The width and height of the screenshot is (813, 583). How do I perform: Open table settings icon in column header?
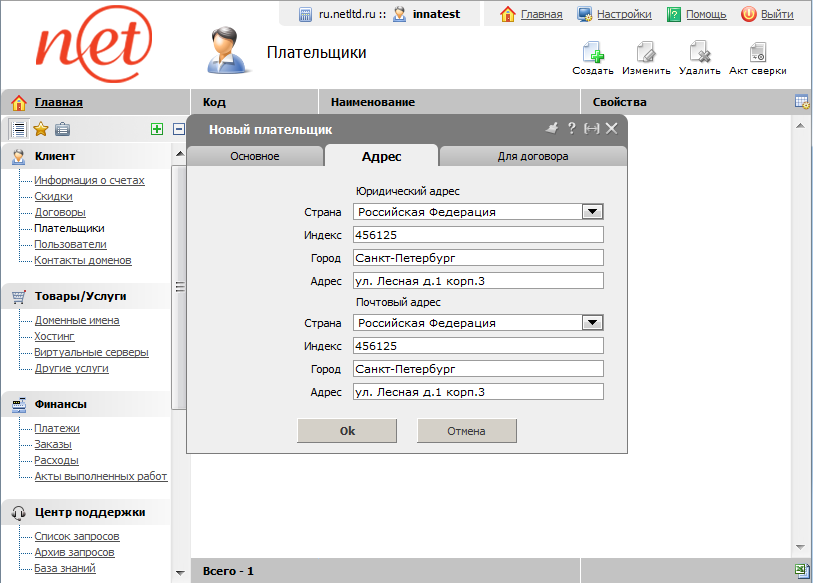(801, 101)
